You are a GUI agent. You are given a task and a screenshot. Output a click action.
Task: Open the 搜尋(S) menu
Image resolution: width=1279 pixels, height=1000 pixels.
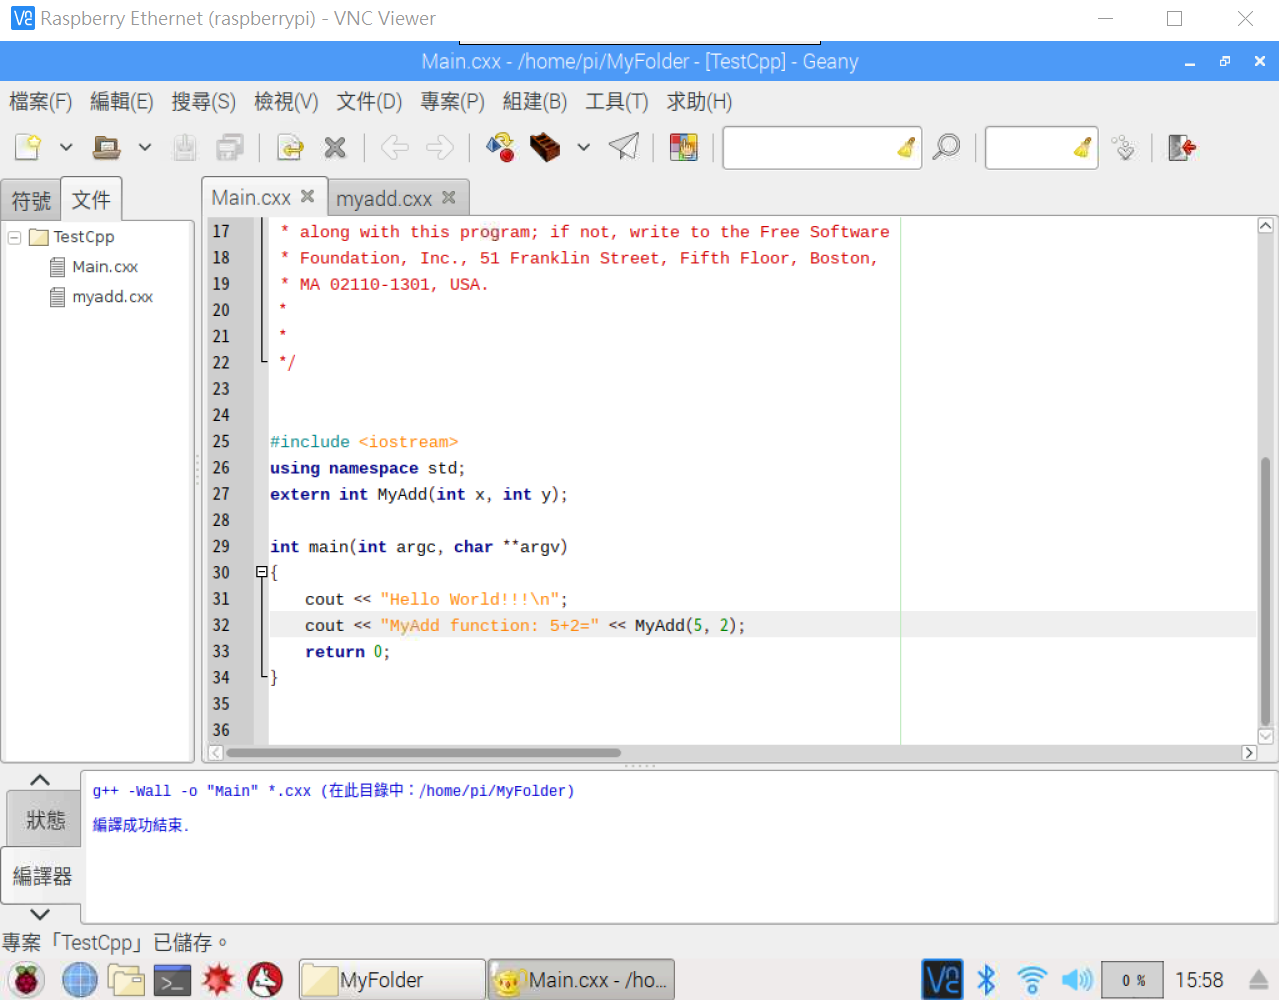pyautogui.click(x=204, y=102)
